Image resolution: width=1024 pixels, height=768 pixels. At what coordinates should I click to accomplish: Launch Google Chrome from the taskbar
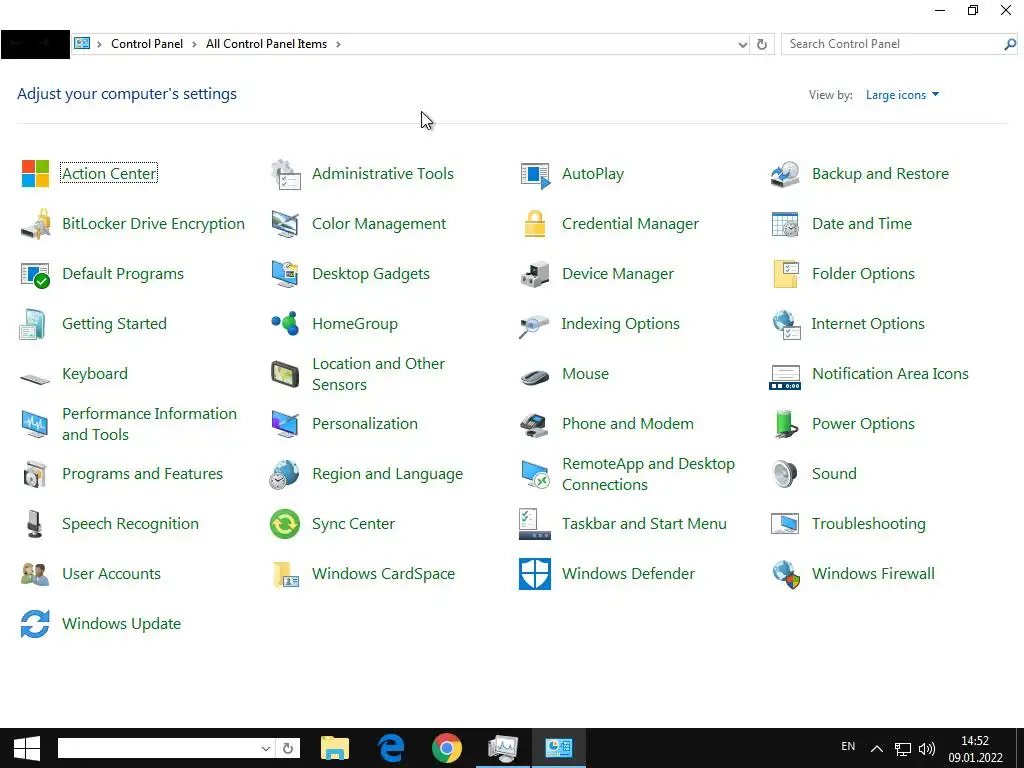tap(447, 748)
